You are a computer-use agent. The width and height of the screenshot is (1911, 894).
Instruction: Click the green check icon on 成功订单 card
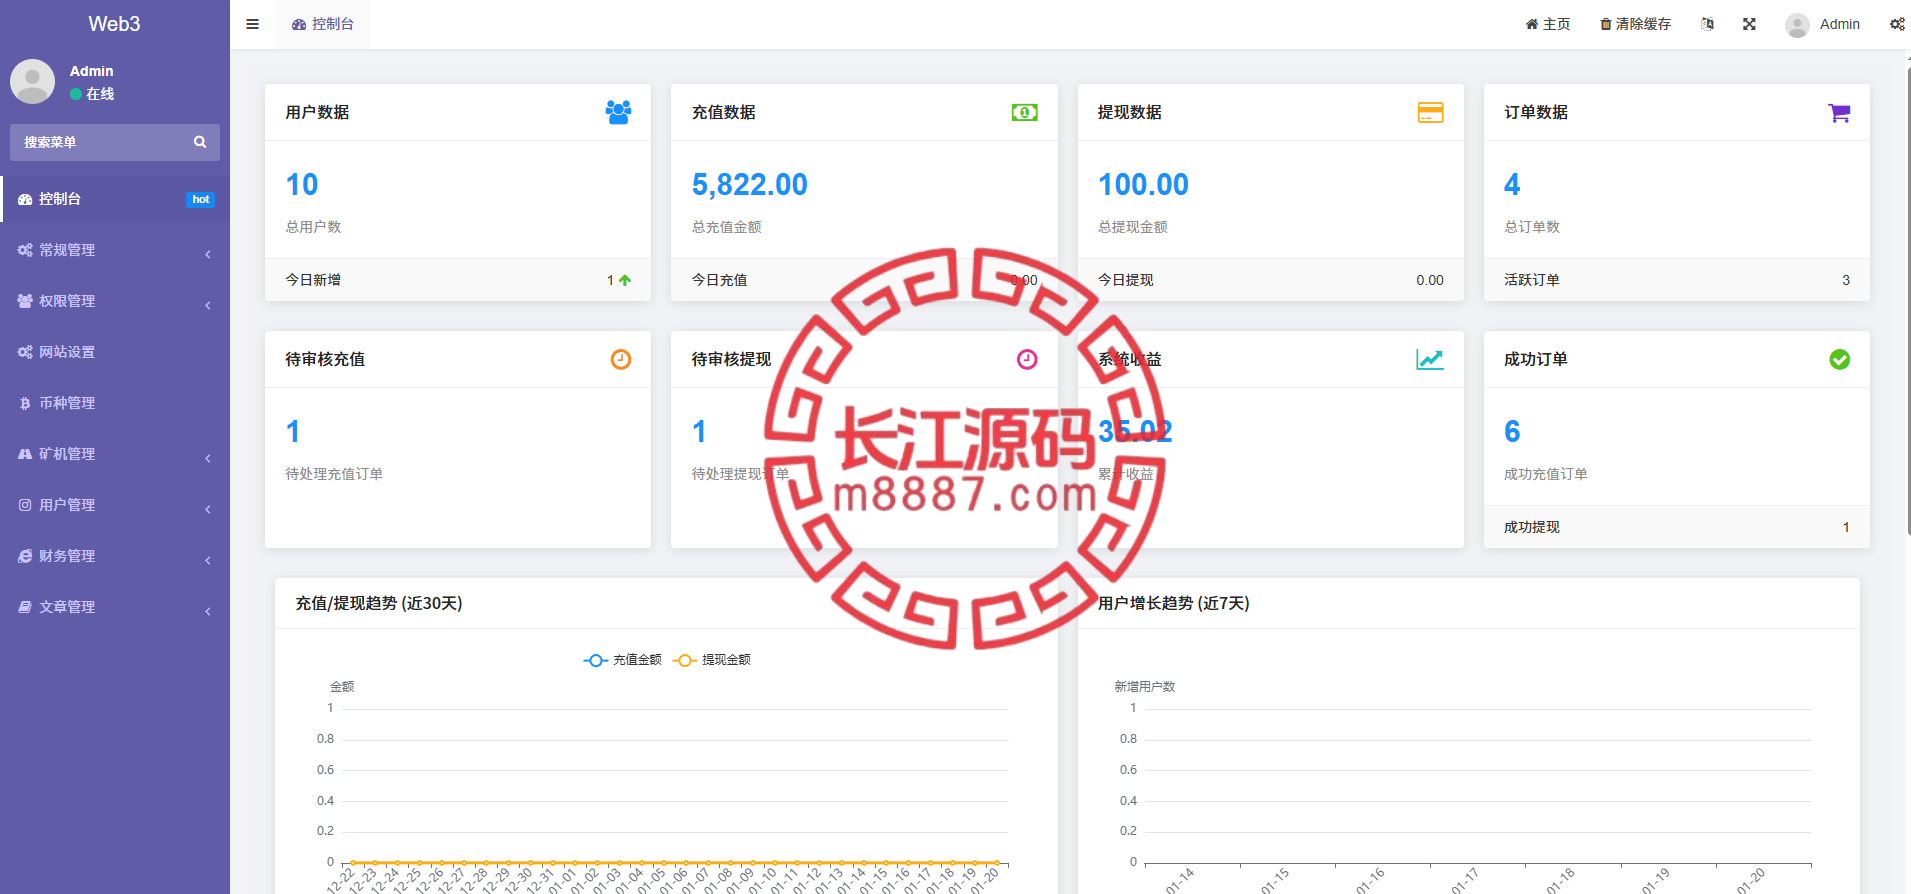[1839, 359]
